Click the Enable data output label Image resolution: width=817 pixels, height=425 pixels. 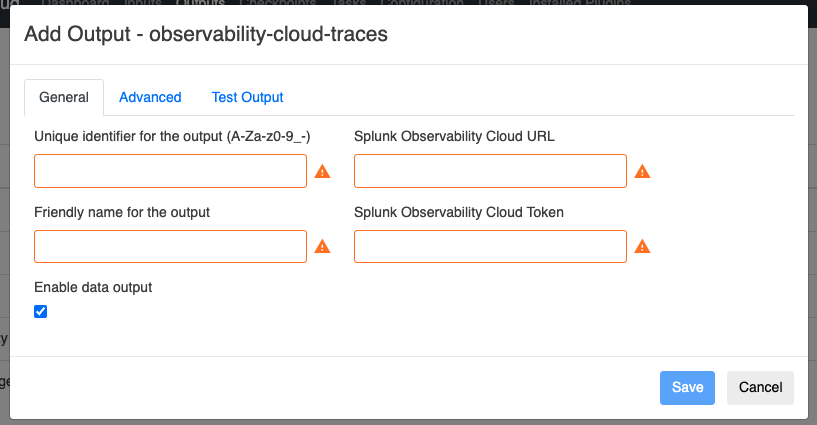click(93, 287)
